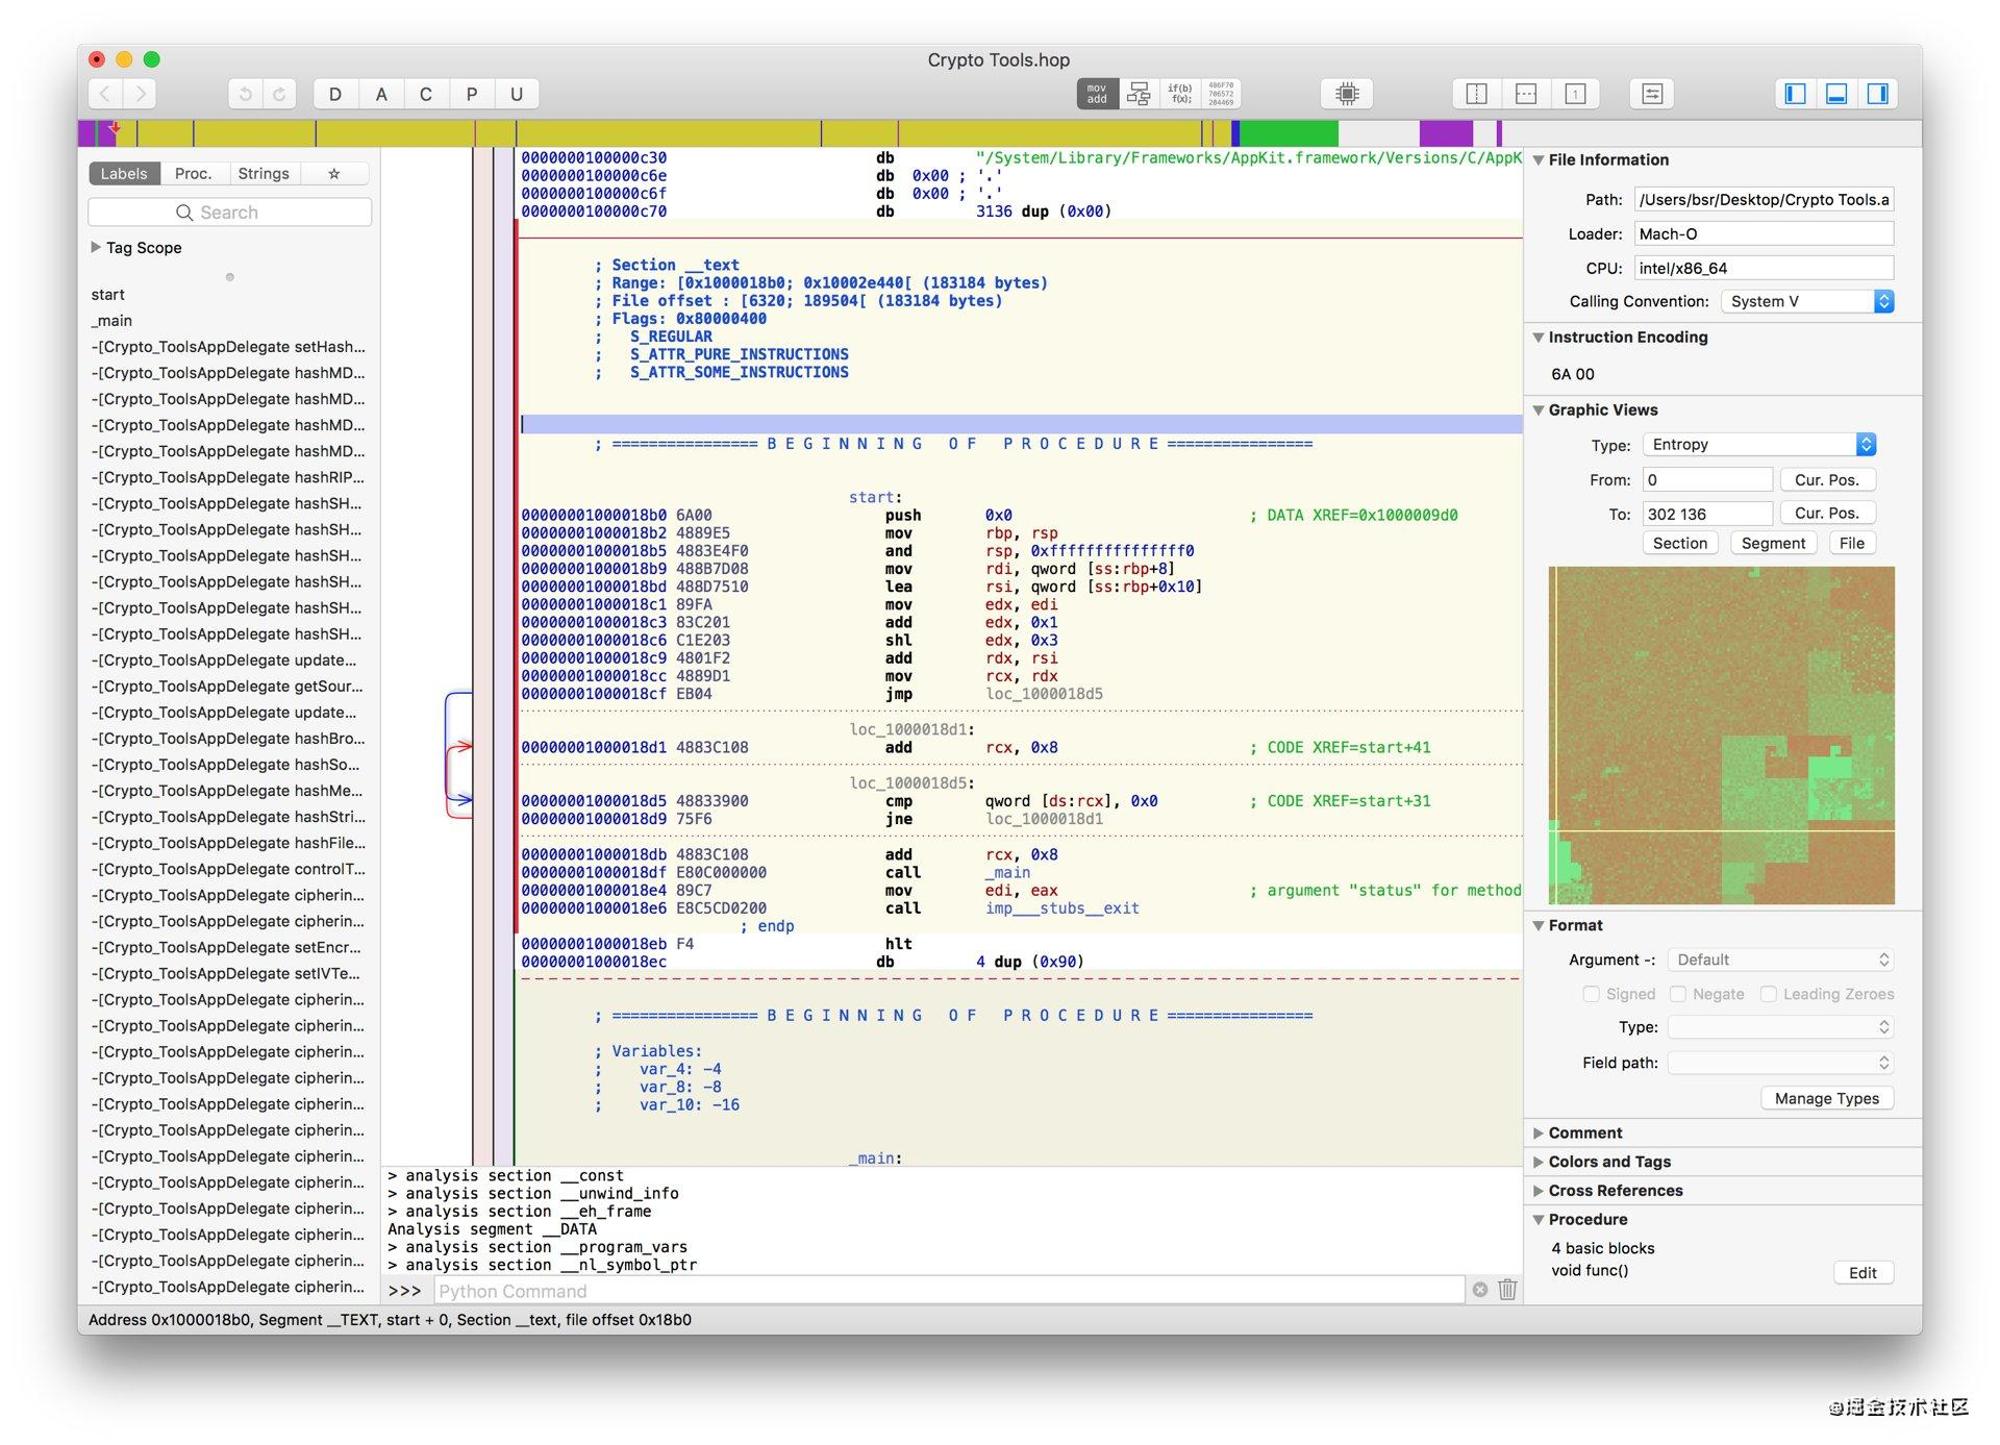This screenshot has height=1445, width=2000.
Task: Collapse the File Information section
Action: [x=1539, y=160]
